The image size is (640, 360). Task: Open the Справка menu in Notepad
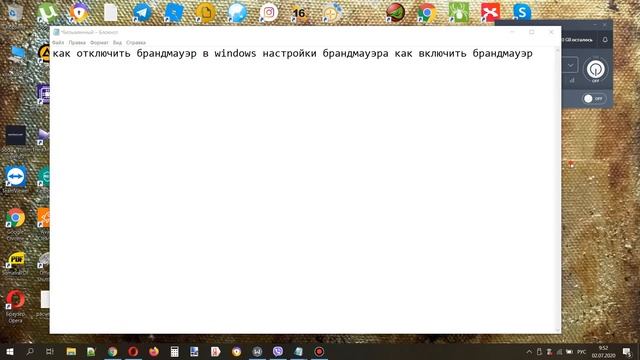pos(136,42)
